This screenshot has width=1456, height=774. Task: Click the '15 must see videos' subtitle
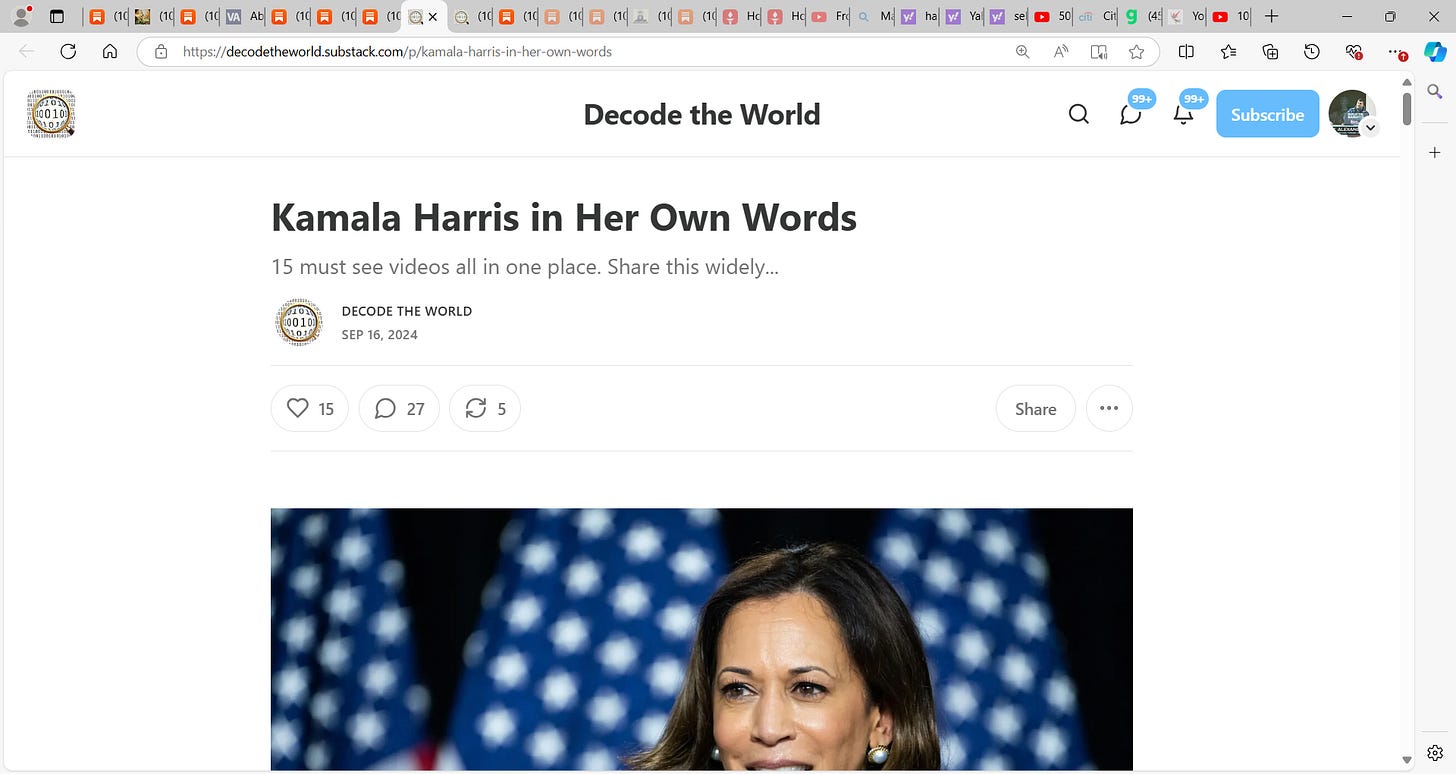click(x=525, y=267)
